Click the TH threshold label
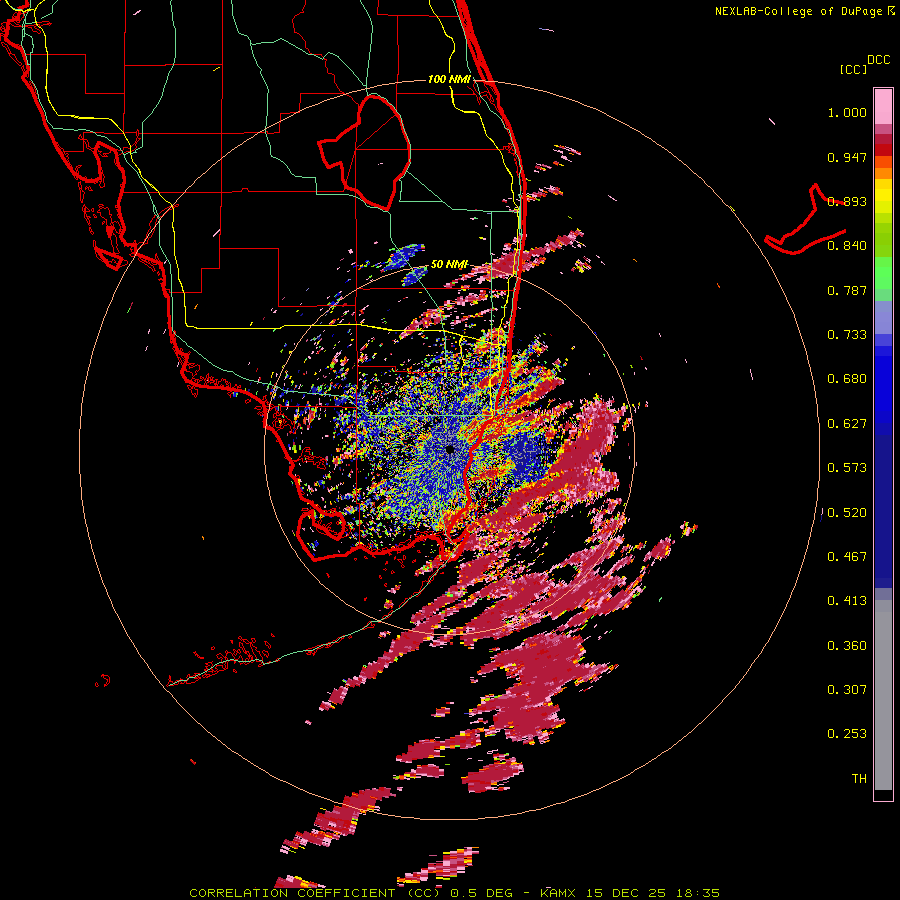Viewport: 900px width, 900px height. [859, 779]
